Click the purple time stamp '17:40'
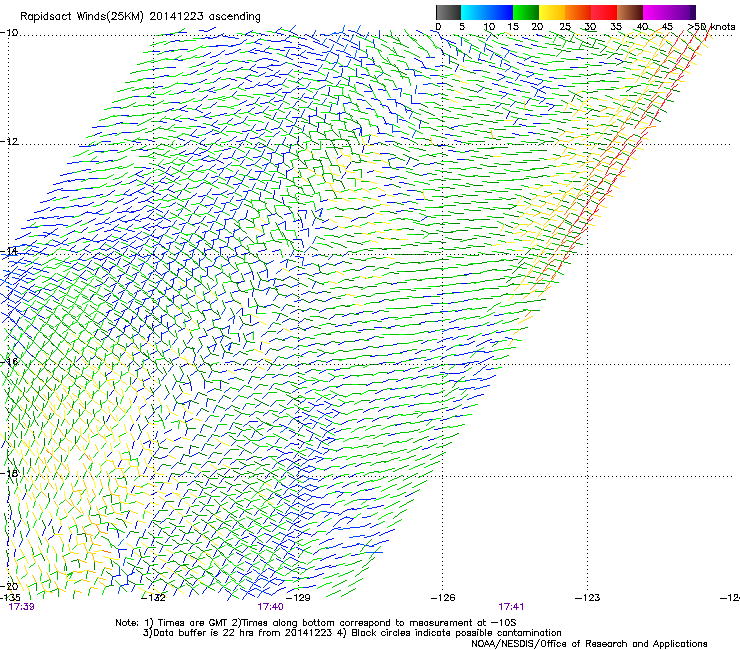740x650 pixels. tap(270, 607)
